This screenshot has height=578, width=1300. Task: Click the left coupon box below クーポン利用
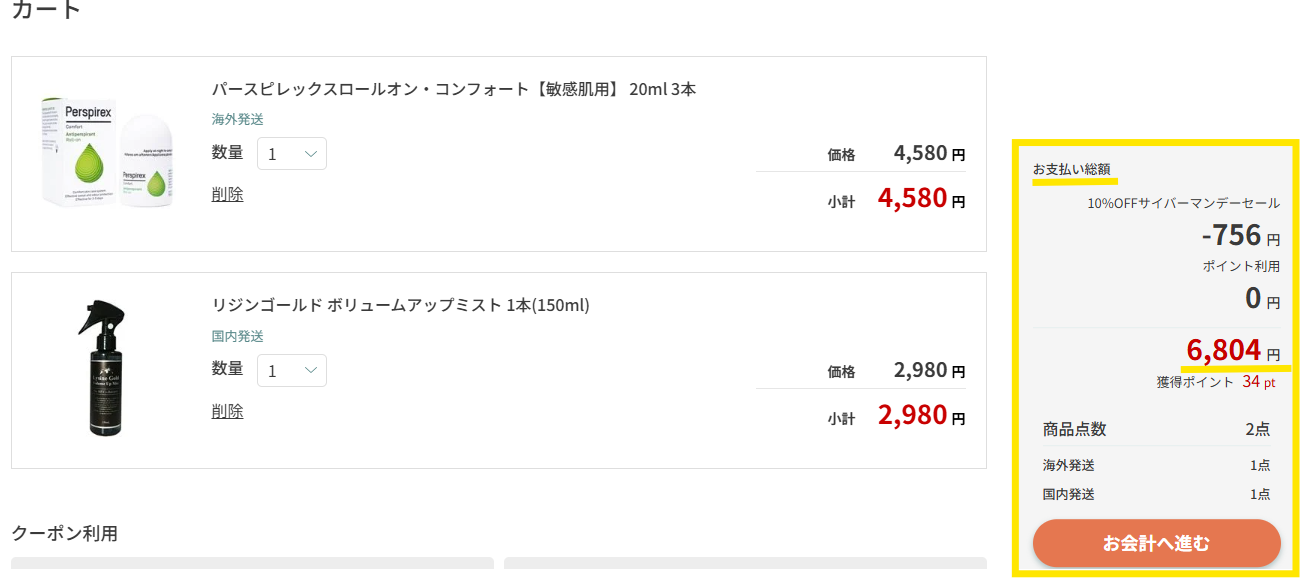pyautogui.click(x=252, y=567)
